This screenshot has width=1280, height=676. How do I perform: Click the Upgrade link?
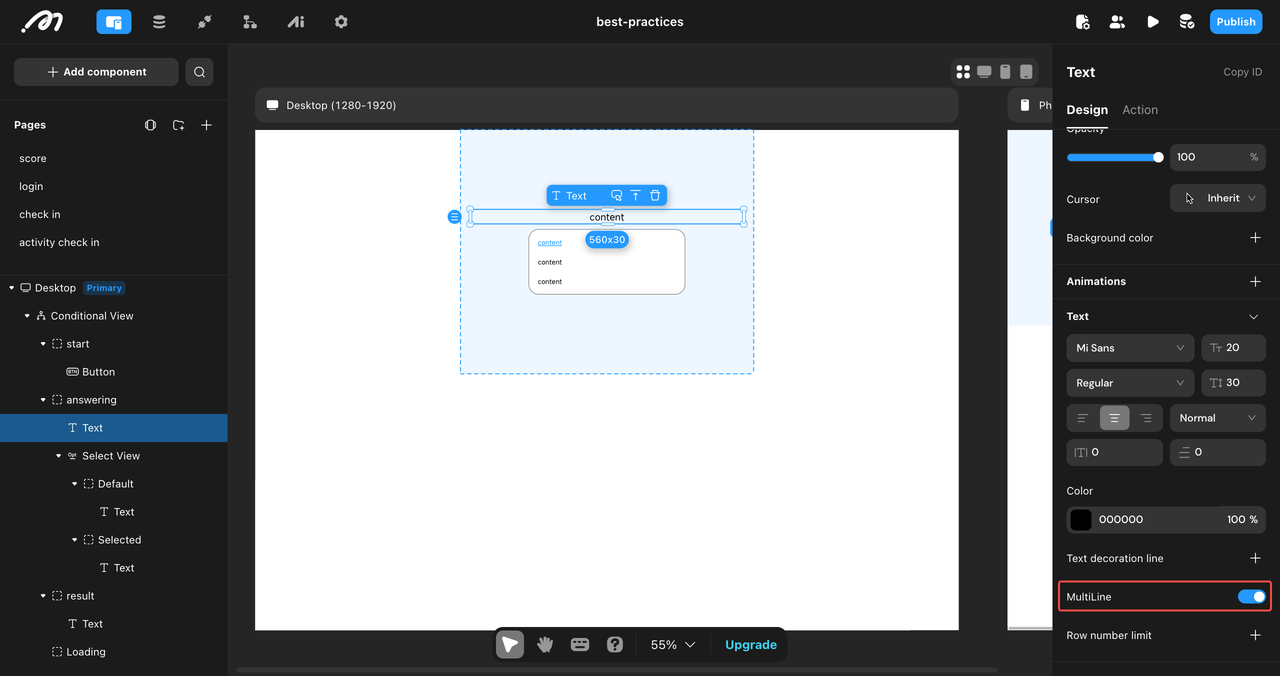[x=751, y=645]
